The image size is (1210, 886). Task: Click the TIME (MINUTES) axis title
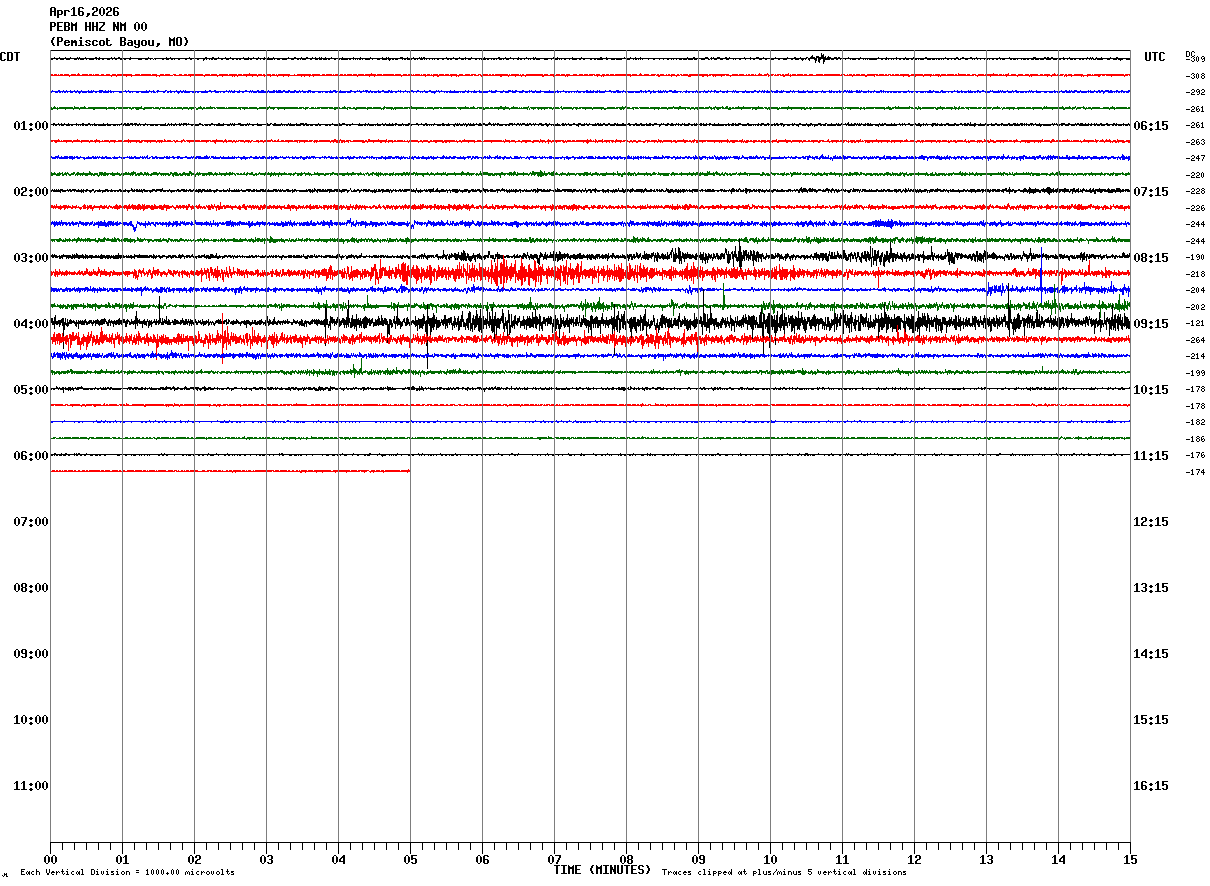pyautogui.click(x=602, y=870)
